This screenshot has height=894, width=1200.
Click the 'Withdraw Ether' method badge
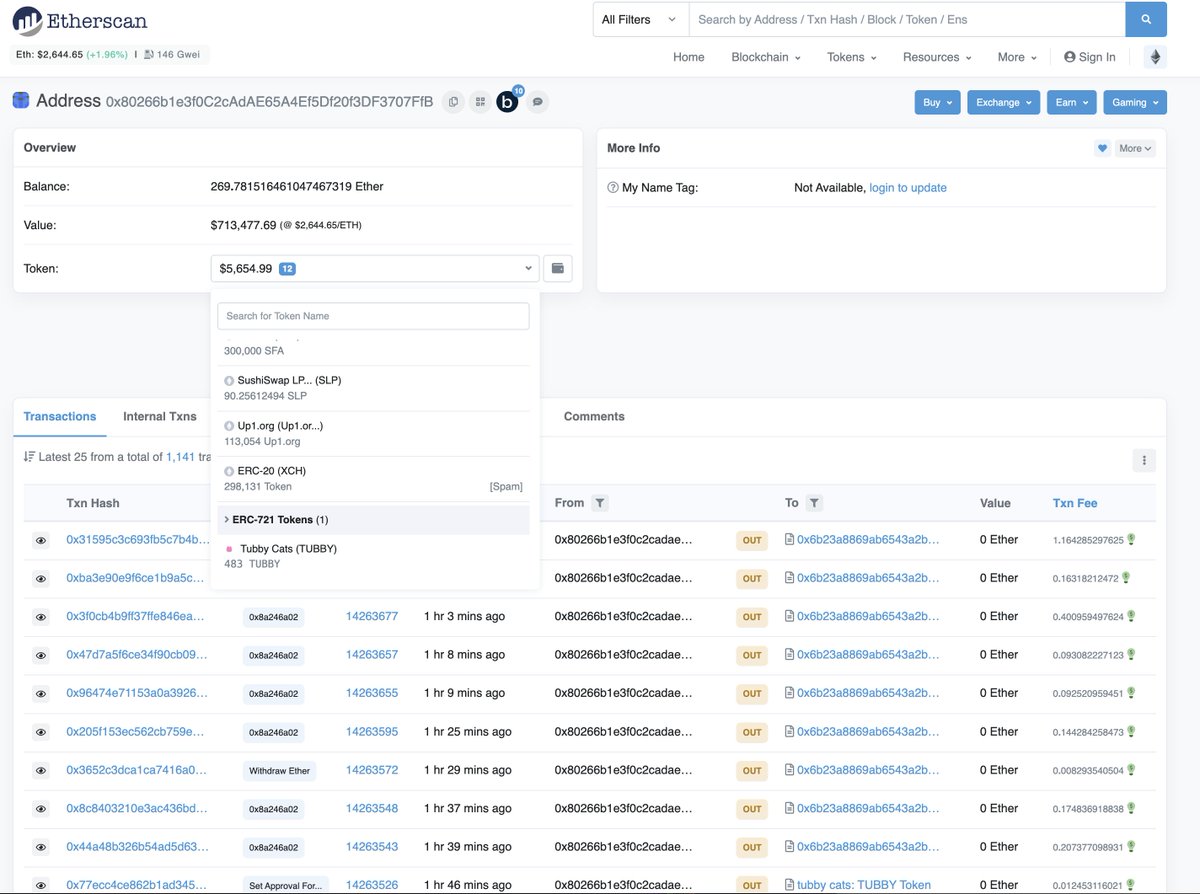[x=280, y=771]
